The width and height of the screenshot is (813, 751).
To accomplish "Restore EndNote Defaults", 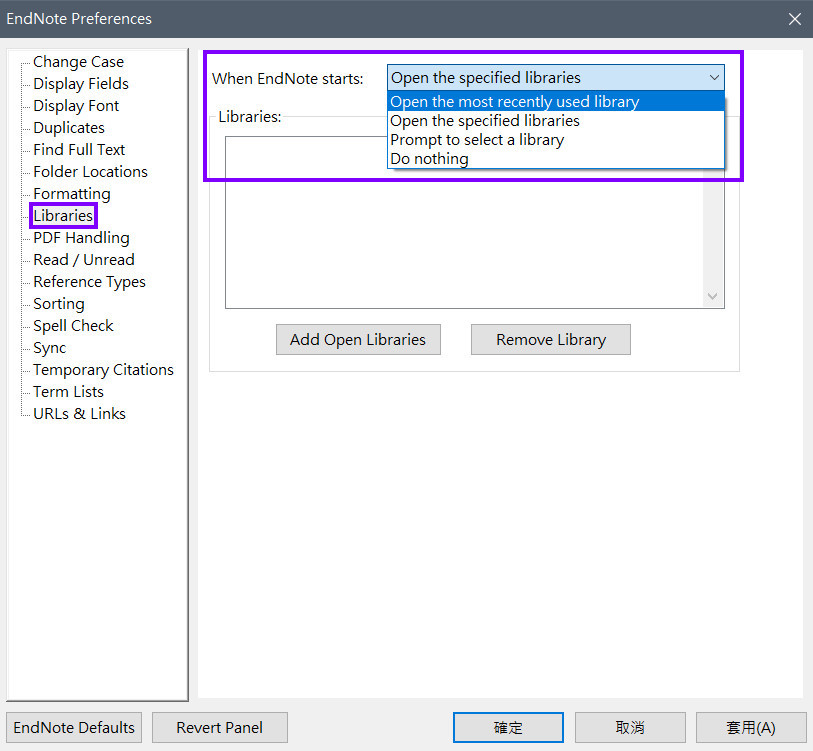I will (74, 728).
